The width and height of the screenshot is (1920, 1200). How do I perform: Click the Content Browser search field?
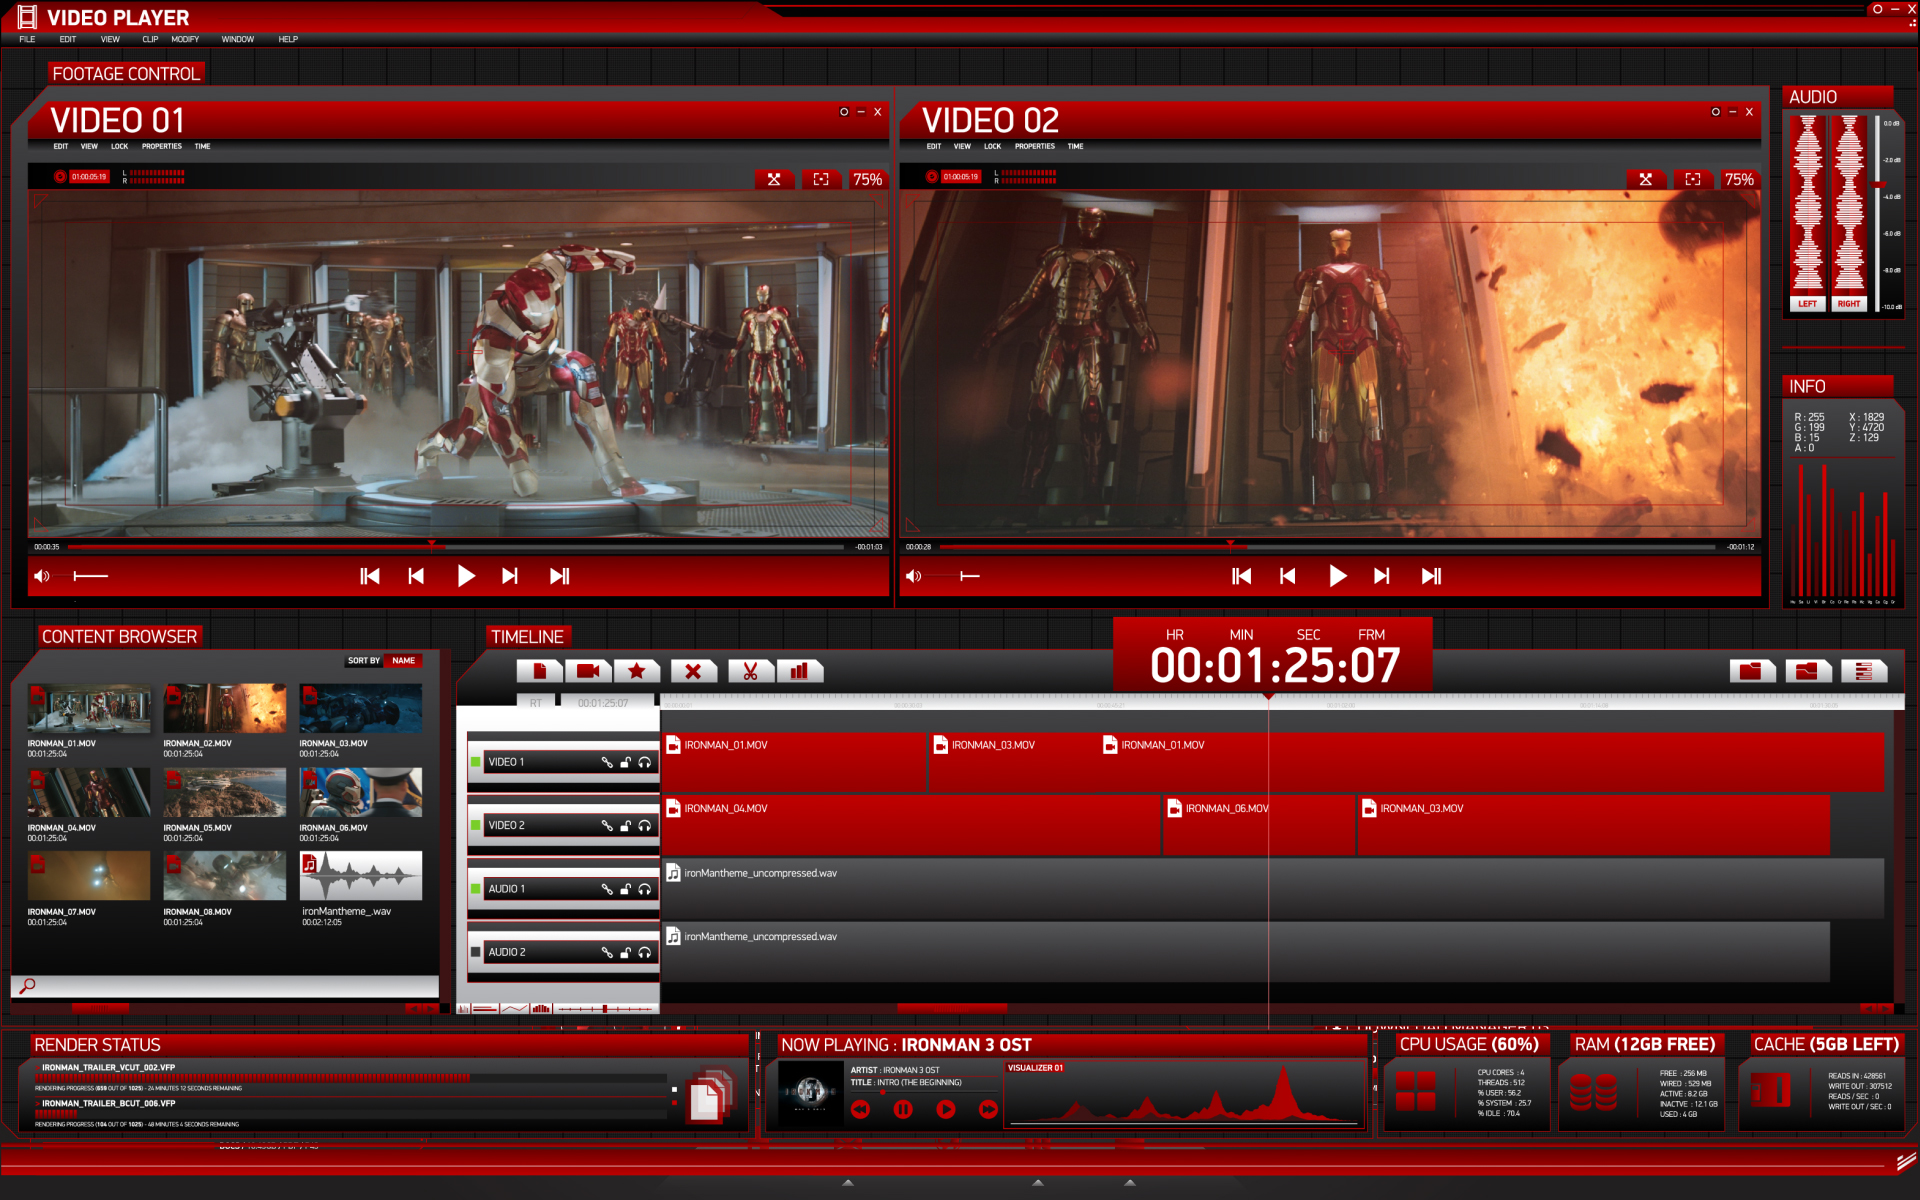(x=225, y=986)
